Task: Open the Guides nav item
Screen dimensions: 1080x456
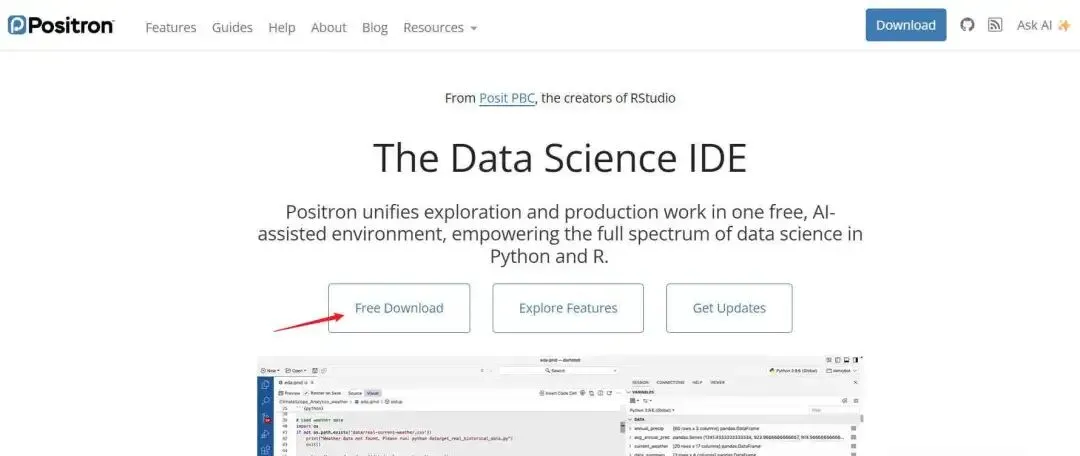Action: point(232,28)
